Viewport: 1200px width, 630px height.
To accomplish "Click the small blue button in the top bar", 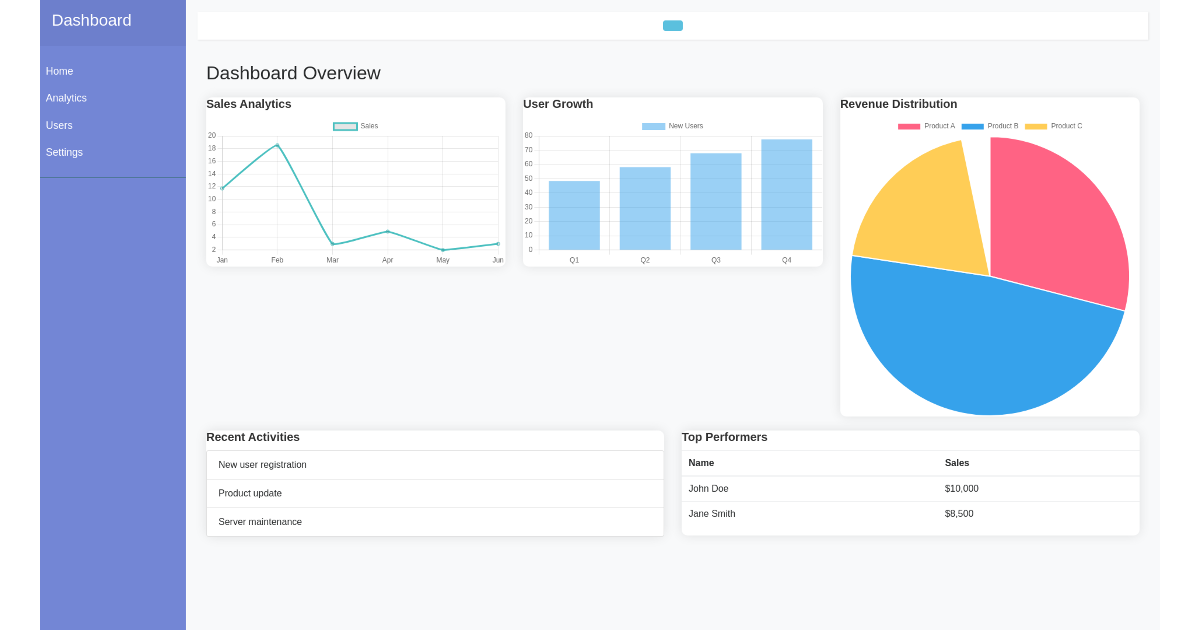I will pos(672,25).
